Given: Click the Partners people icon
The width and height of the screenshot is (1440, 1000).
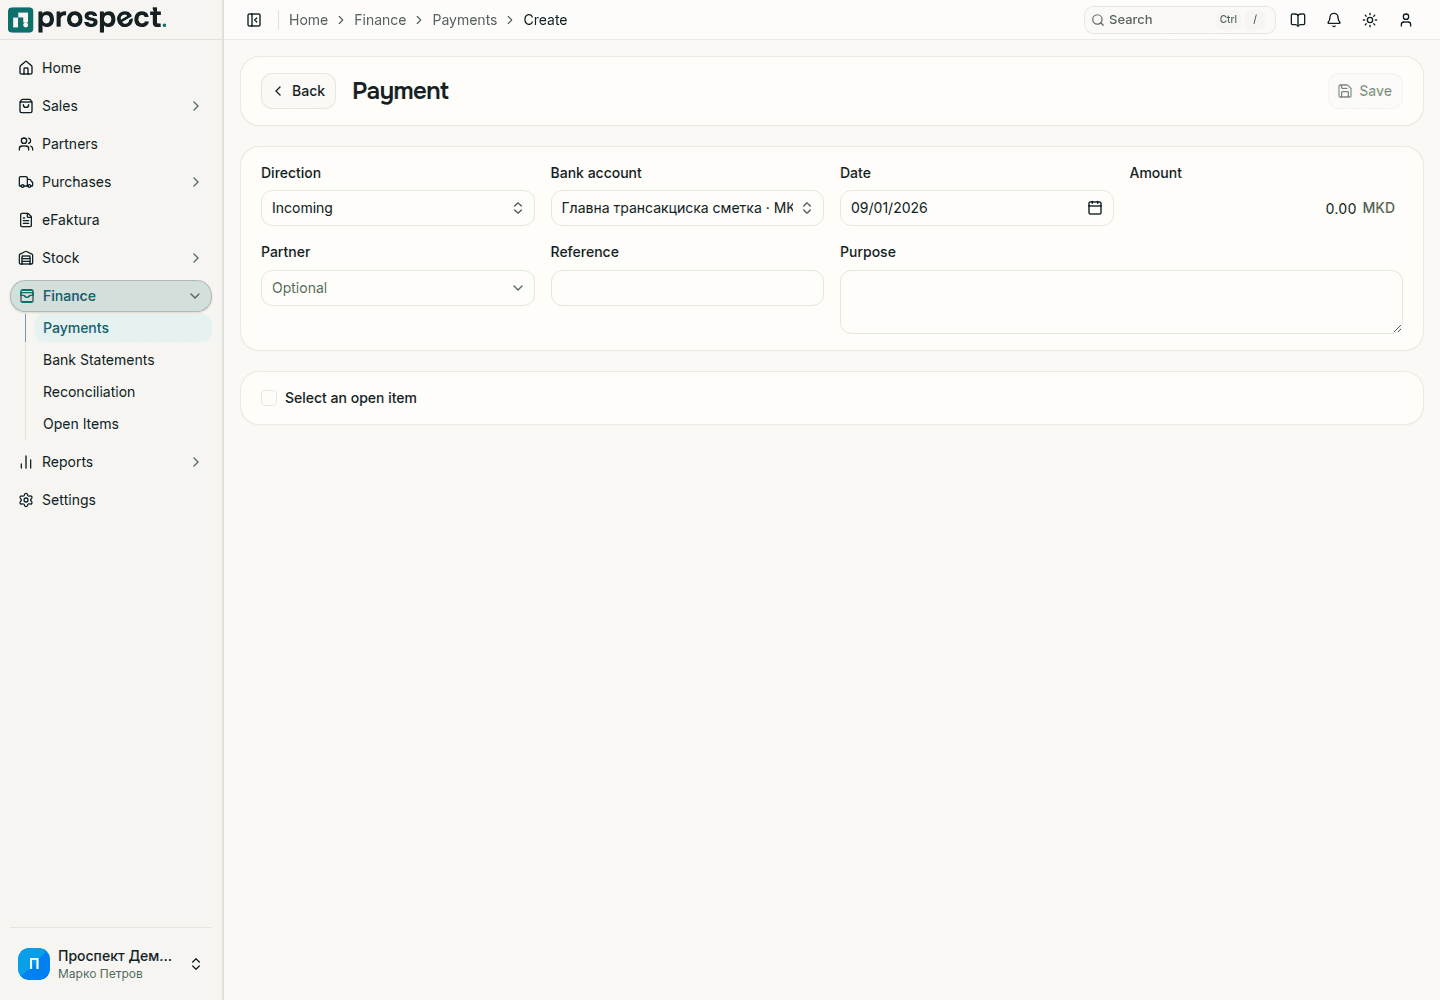Looking at the screenshot, I should tap(26, 144).
